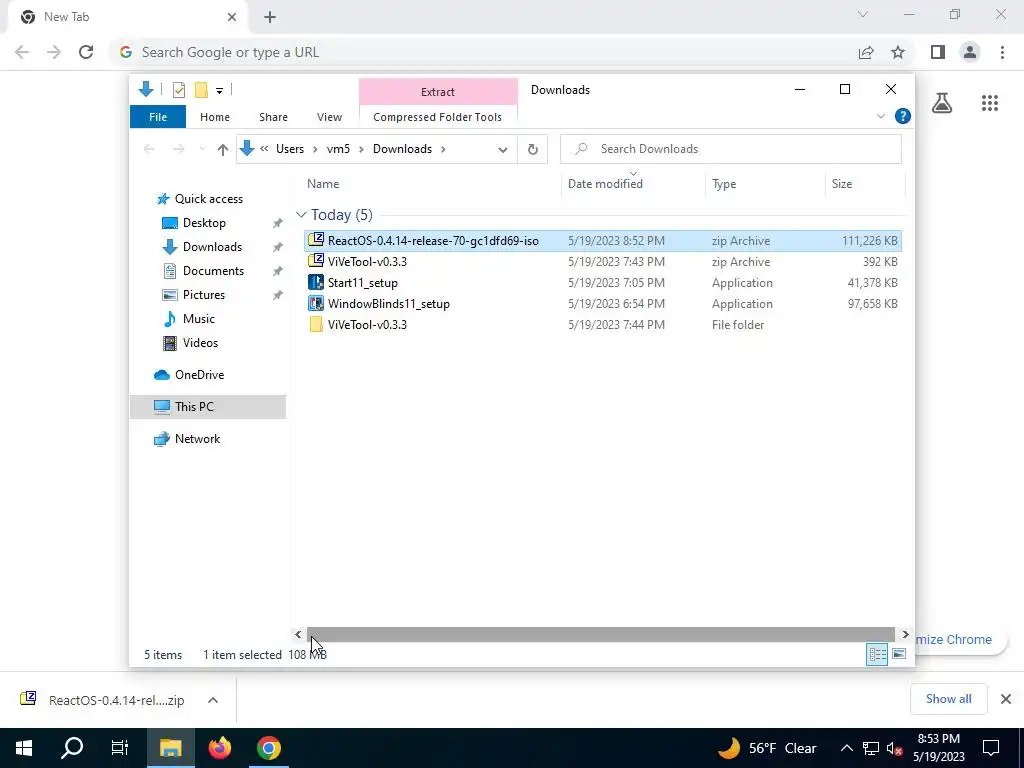Screen dimensions: 1024x768
Task: Switch to the Share ribbon tab
Action: 273,117
